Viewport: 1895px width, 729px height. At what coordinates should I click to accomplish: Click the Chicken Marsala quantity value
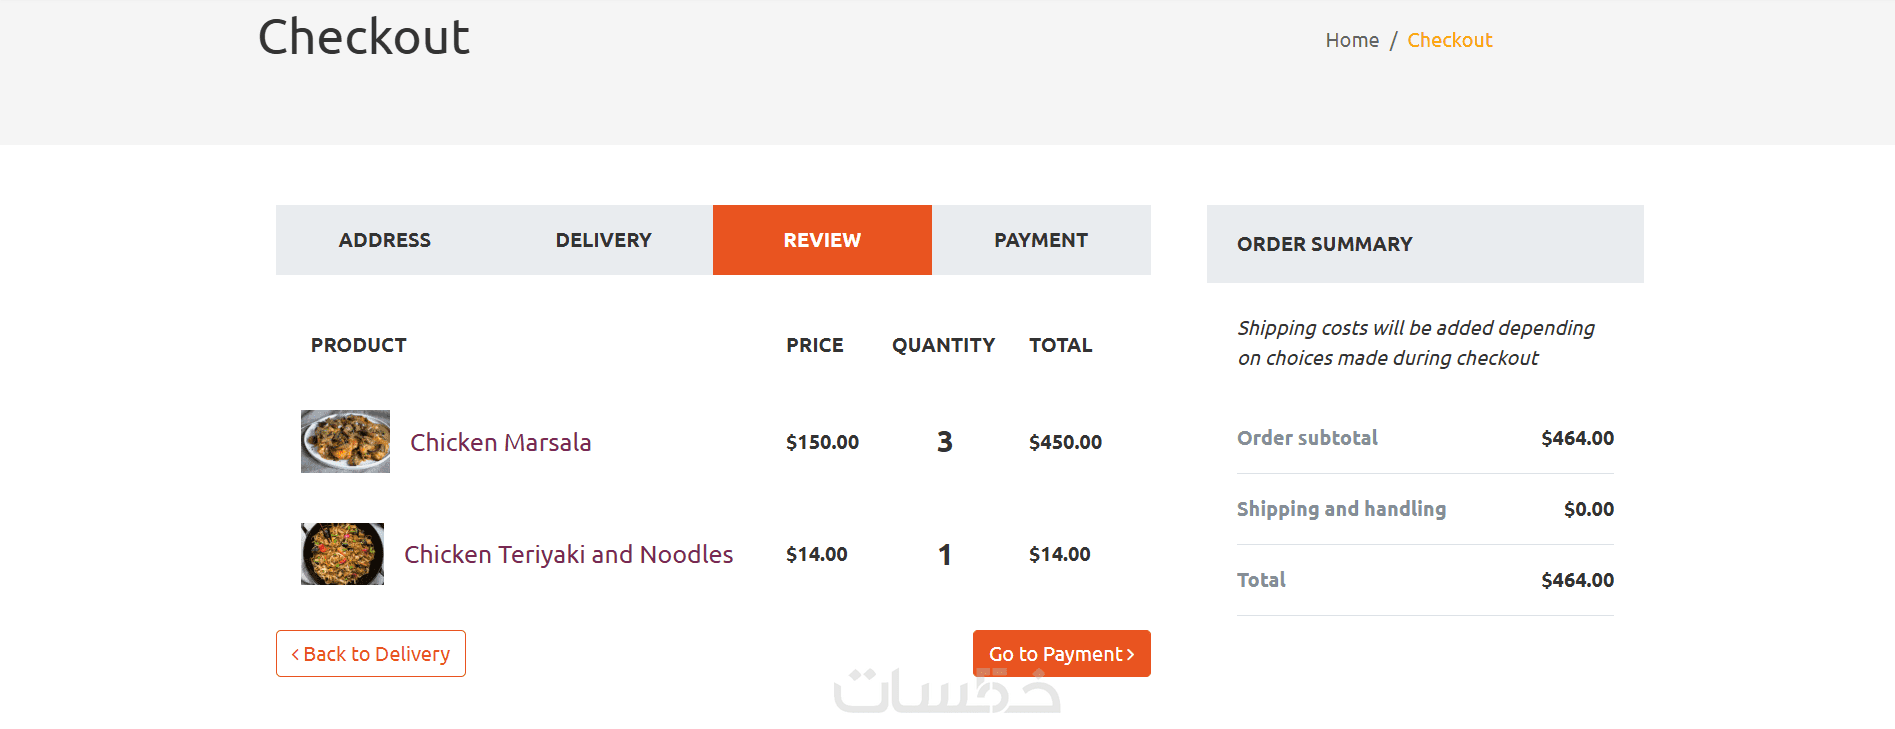(944, 442)
